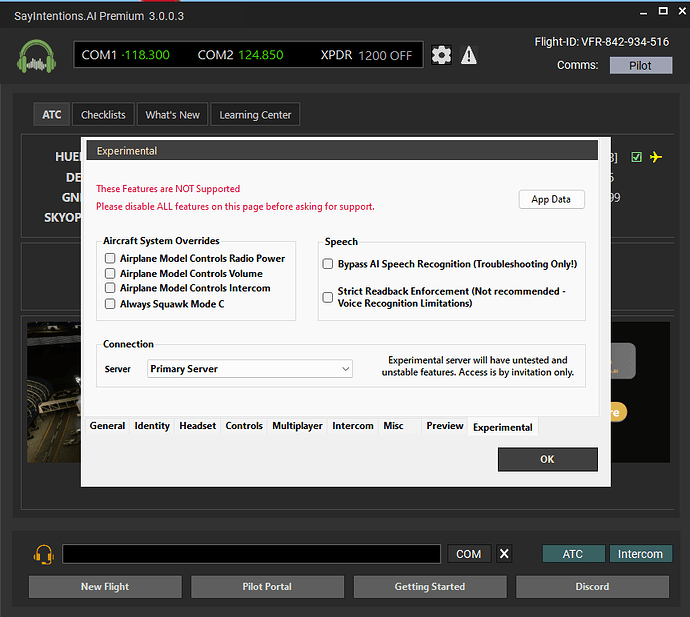Open the Discord link button
690x617 pixels.
[x=592, y=587]
